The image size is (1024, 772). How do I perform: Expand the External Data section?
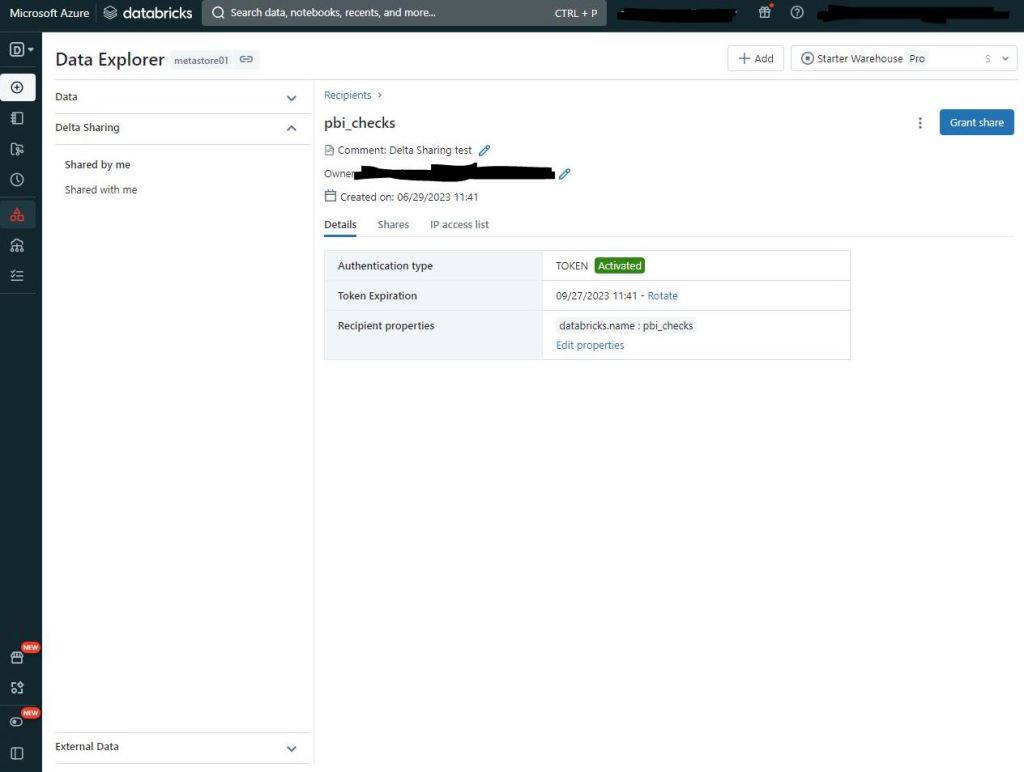(291, 748)
